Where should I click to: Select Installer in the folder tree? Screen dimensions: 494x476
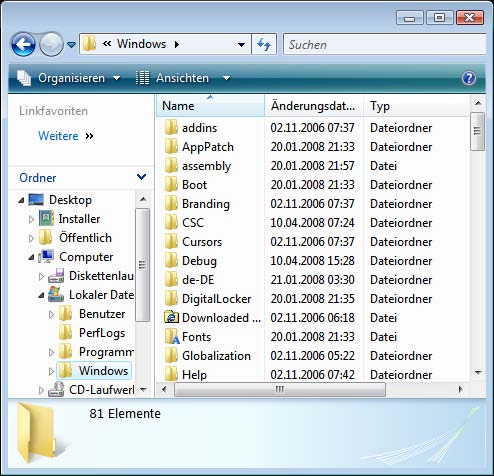79,219
